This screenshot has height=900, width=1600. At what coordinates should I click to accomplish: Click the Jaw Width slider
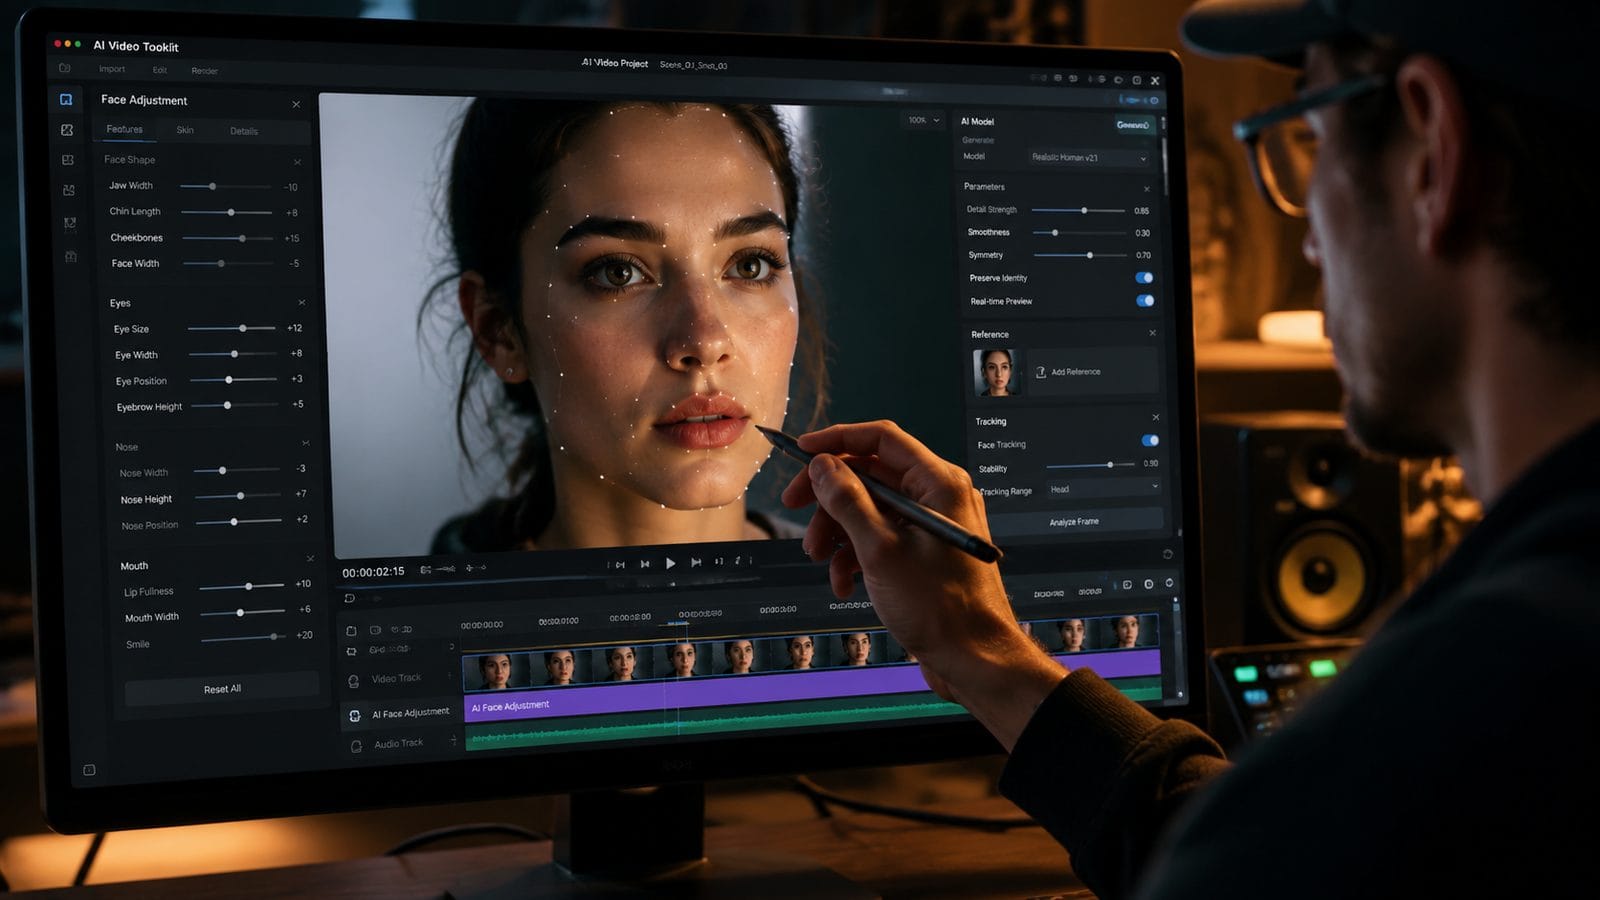coord(226,186)
